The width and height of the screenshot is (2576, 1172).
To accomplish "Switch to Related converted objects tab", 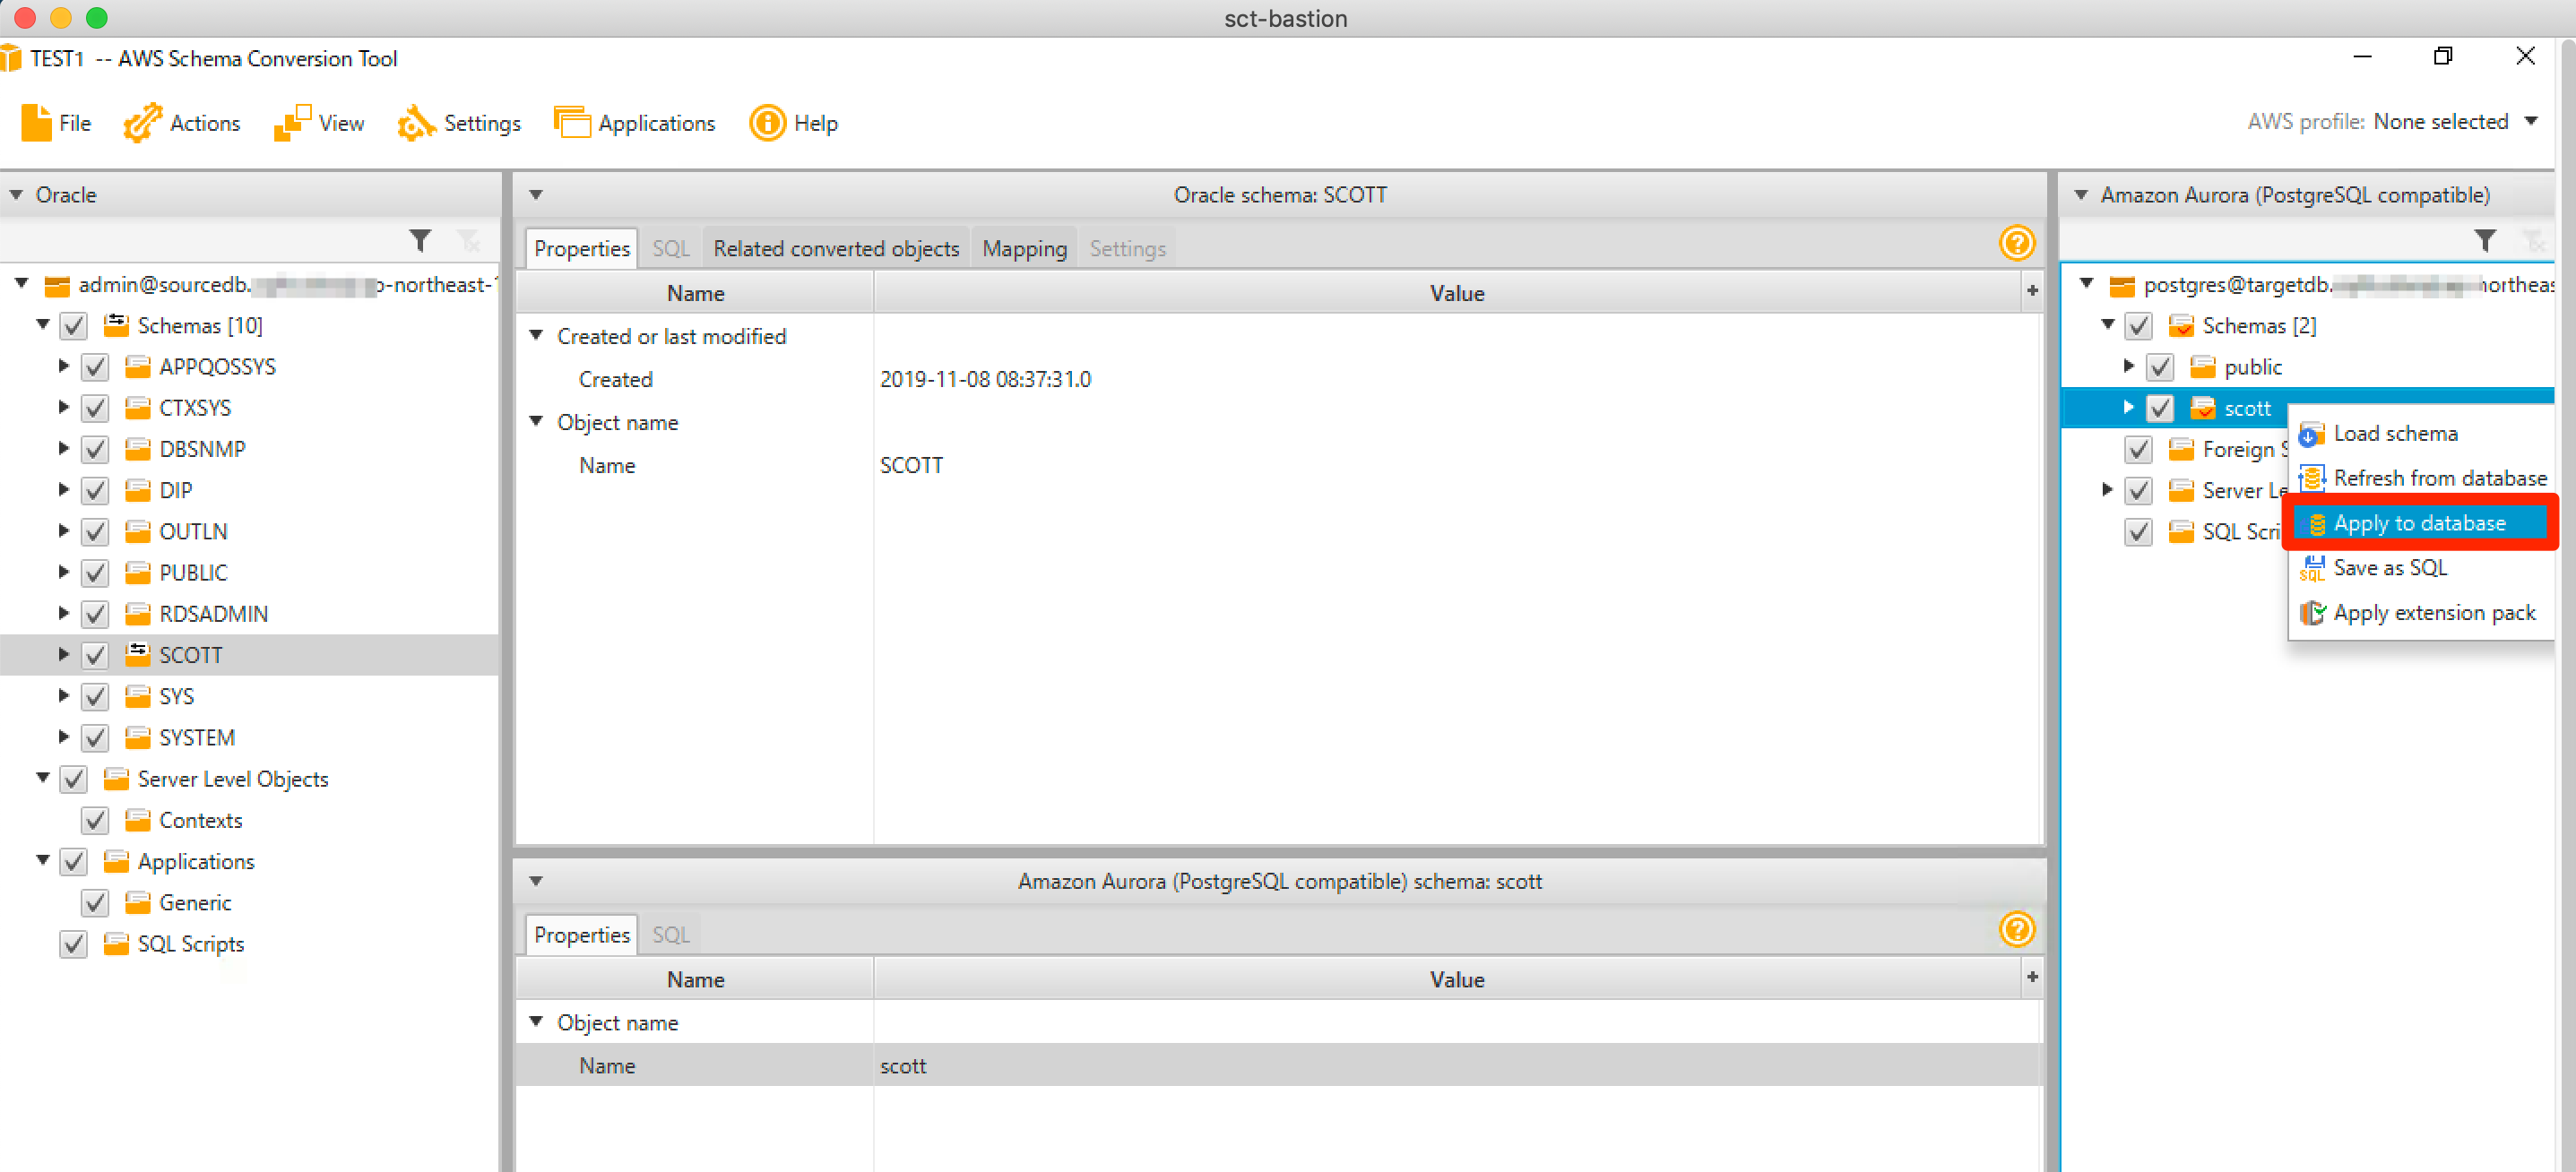I will click(836, 248).
